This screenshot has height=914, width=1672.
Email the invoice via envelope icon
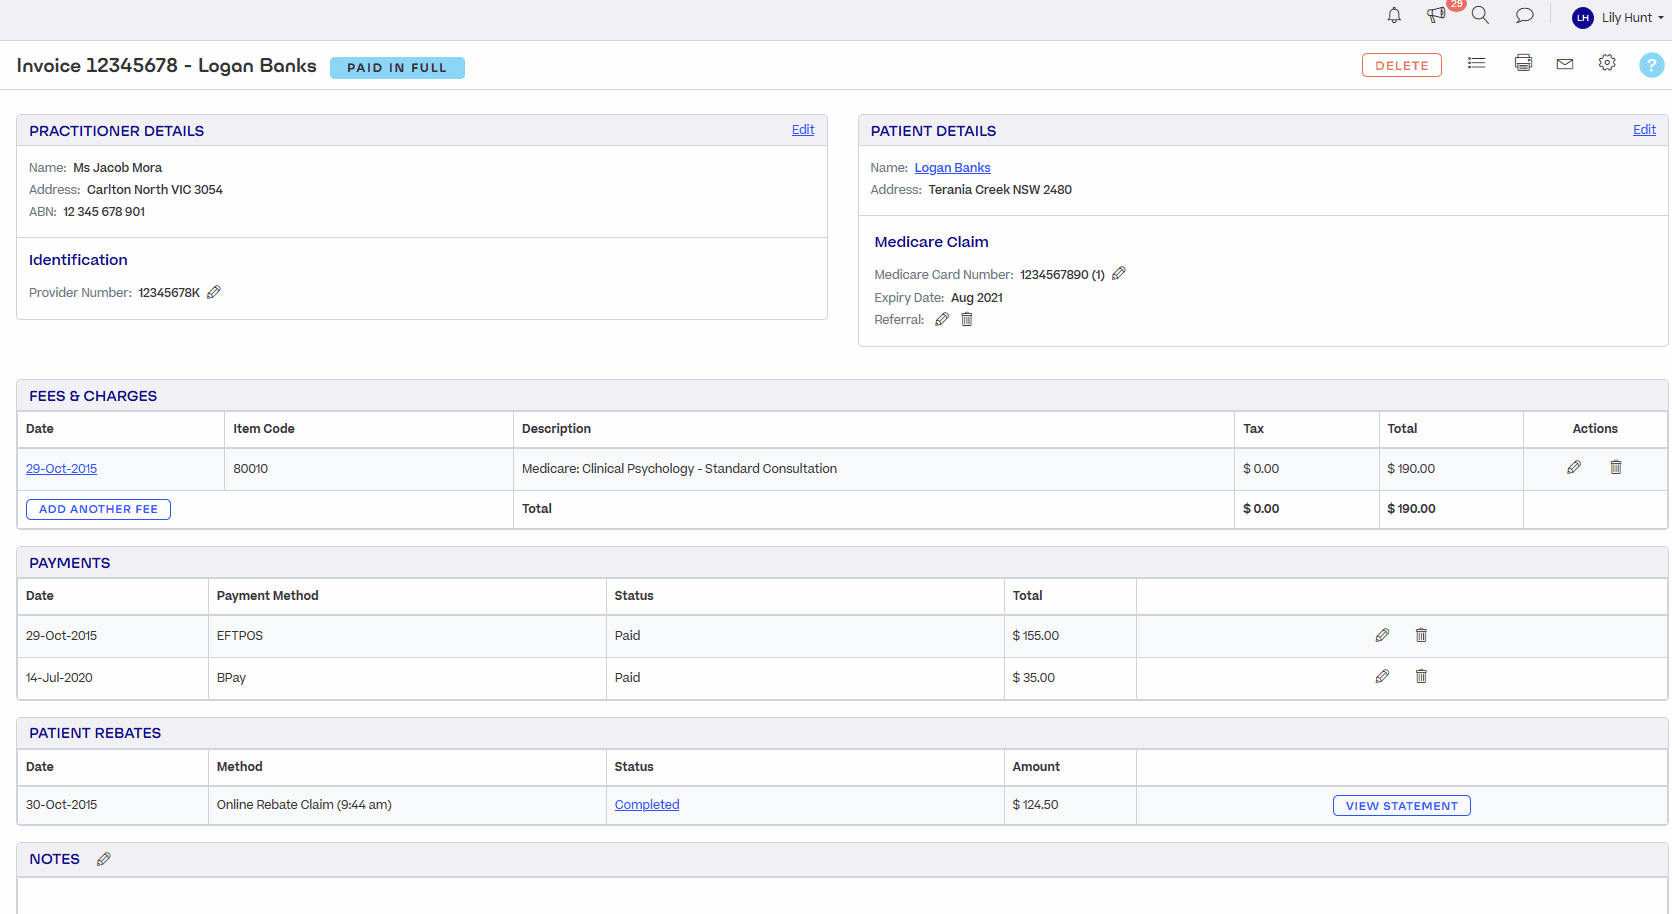1565,64
